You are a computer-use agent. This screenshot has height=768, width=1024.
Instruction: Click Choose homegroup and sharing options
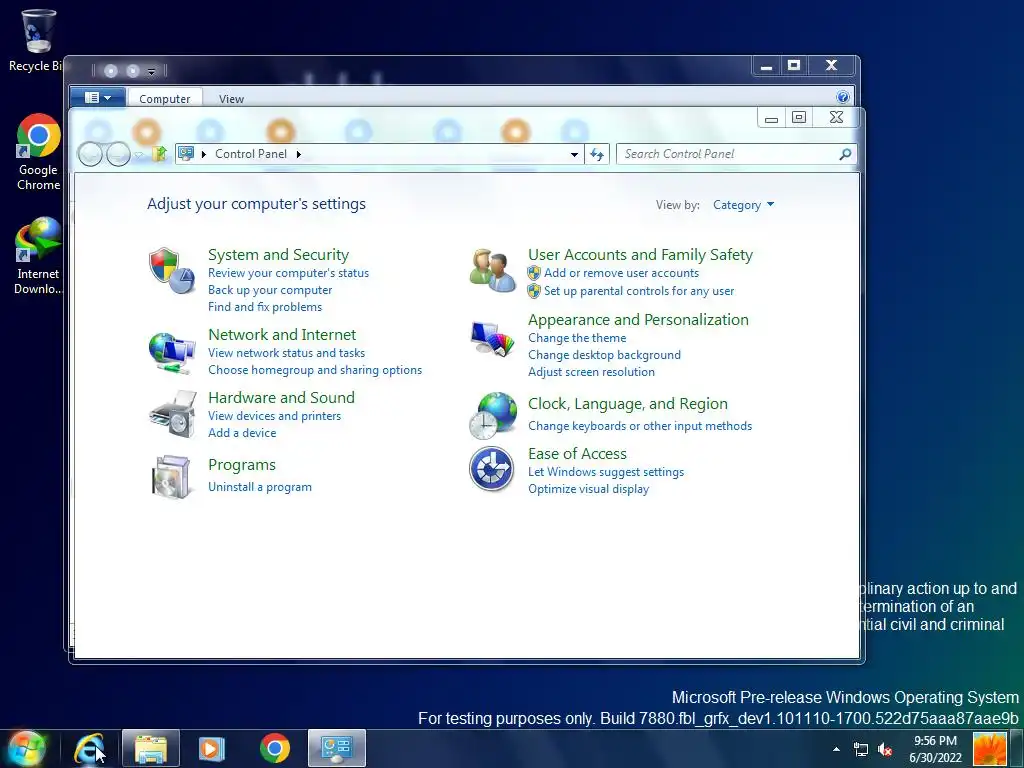click(x=315, y=370)
